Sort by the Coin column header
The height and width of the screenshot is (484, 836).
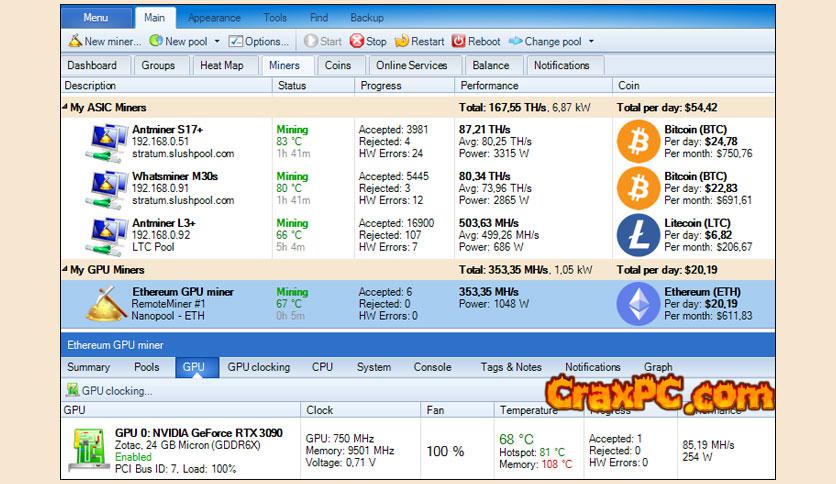click(694, 85)
